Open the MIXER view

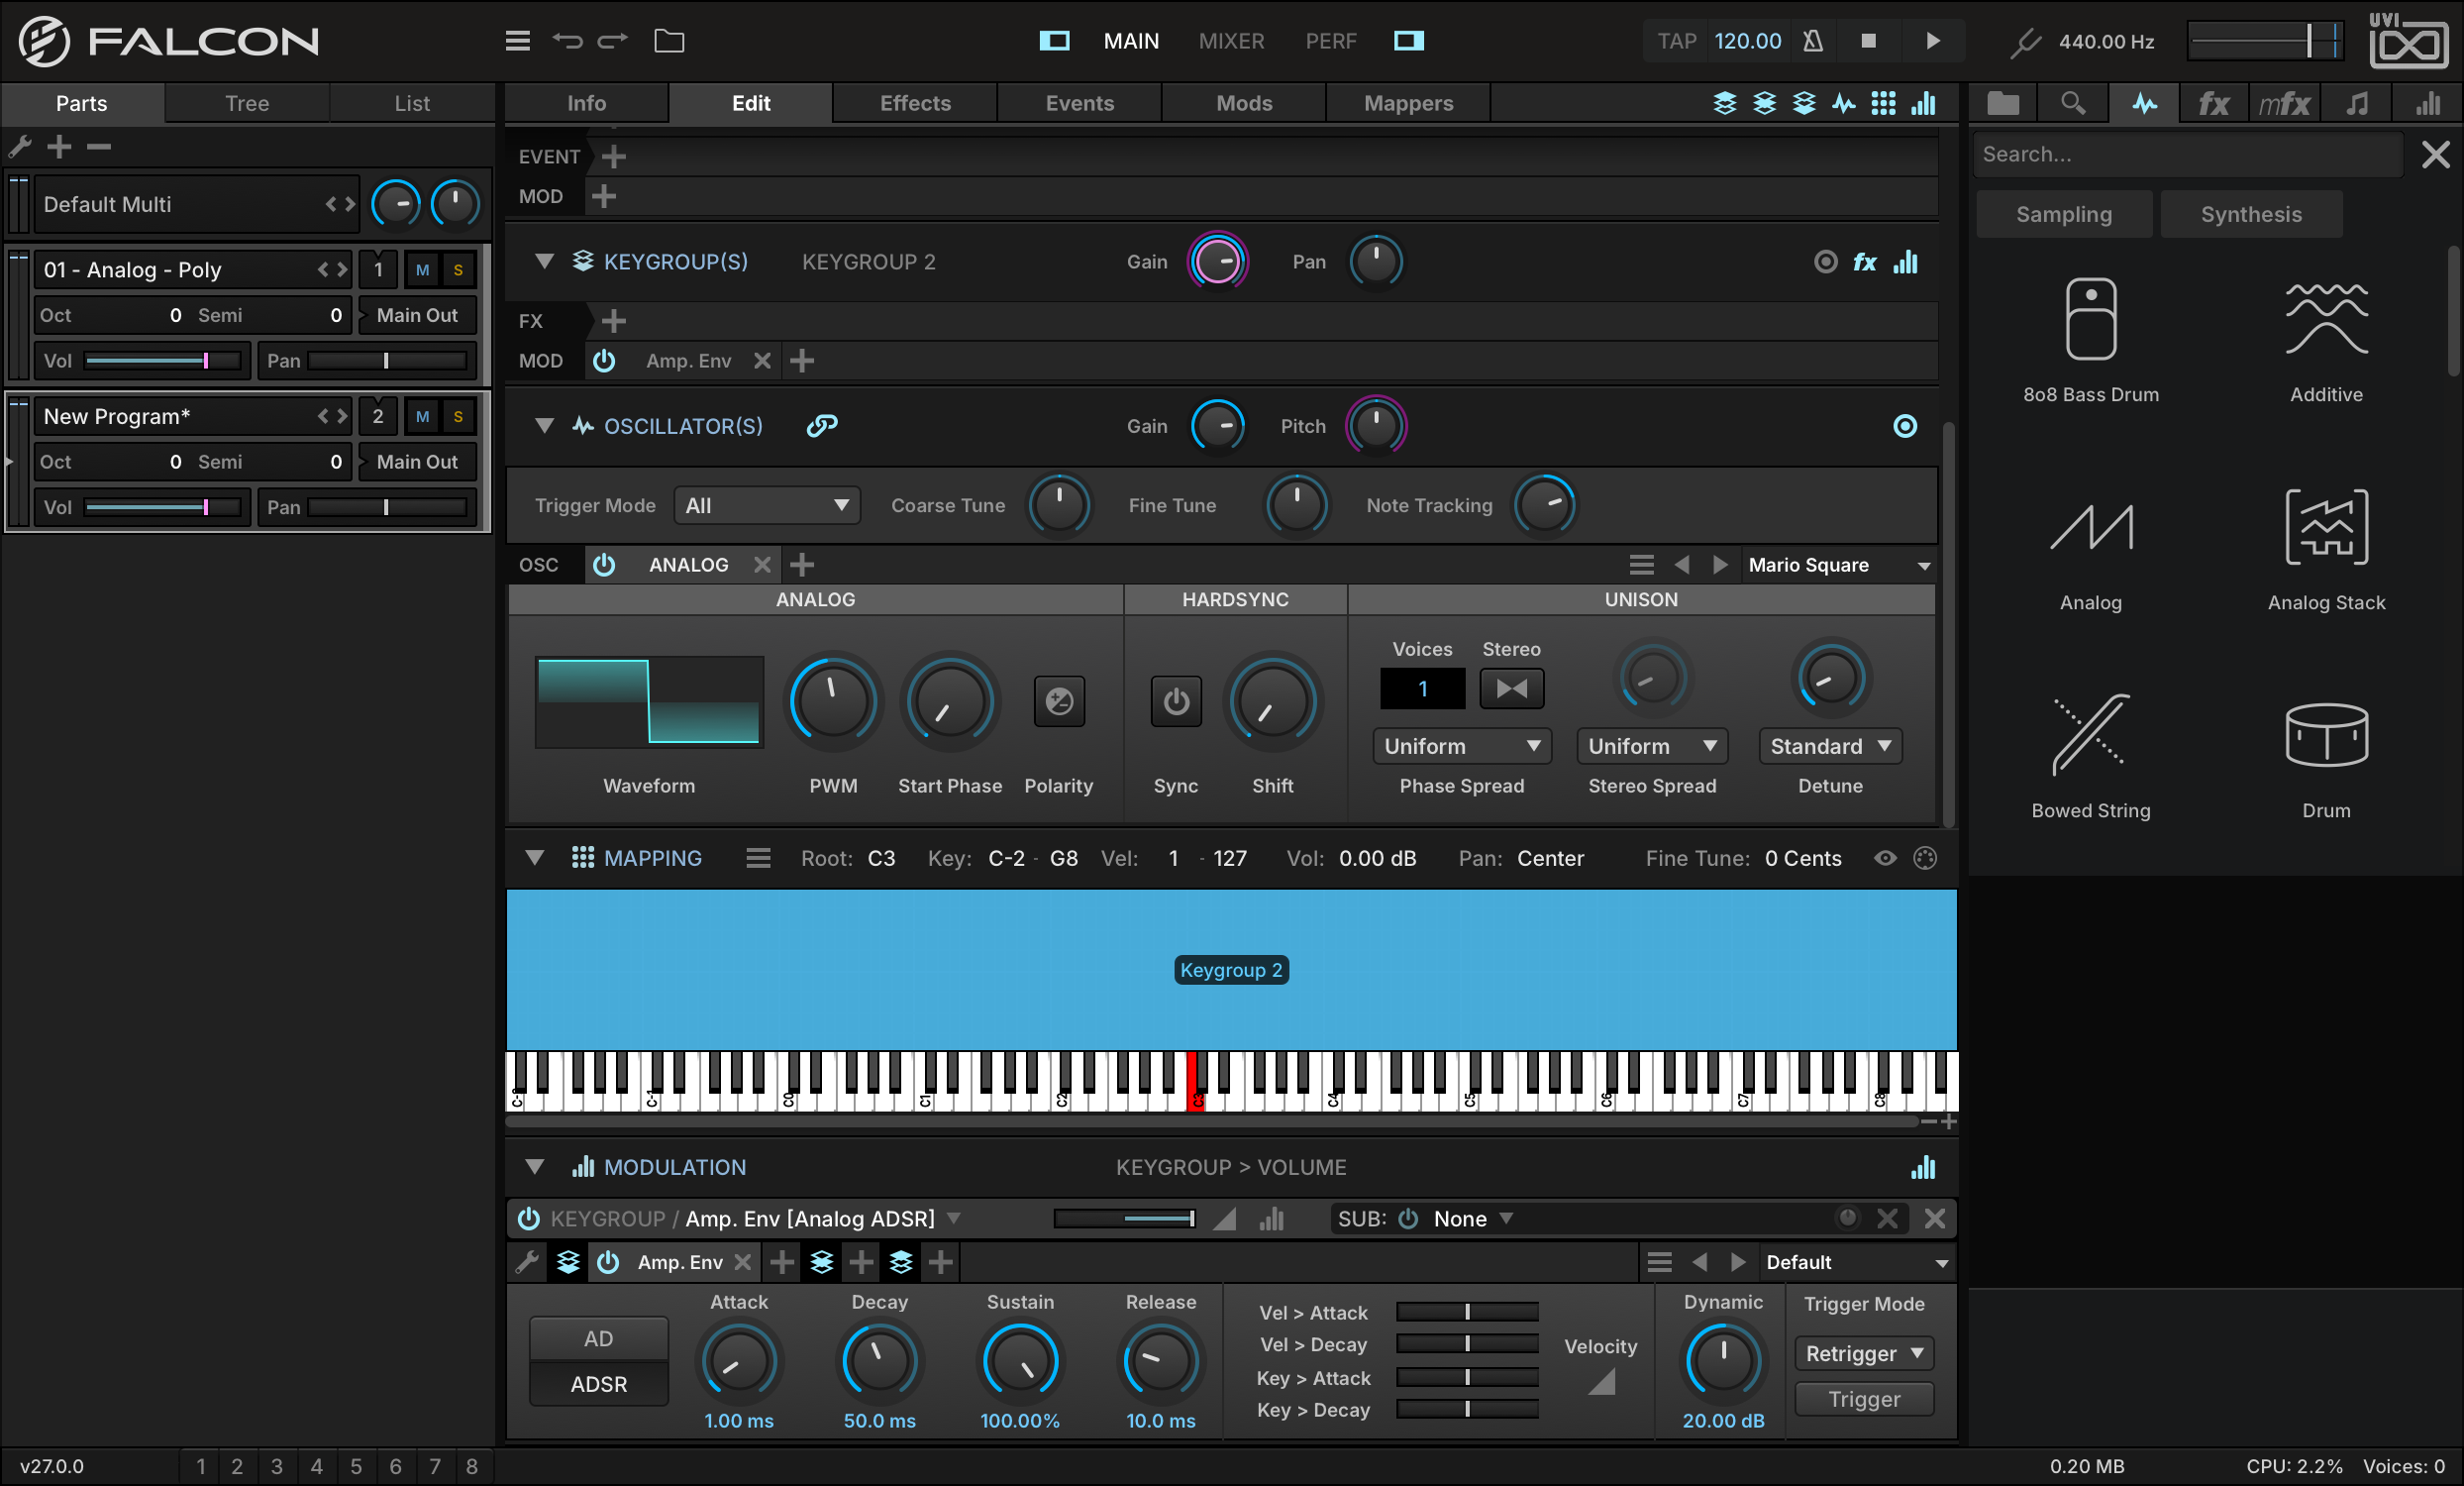coord(1232,41)
